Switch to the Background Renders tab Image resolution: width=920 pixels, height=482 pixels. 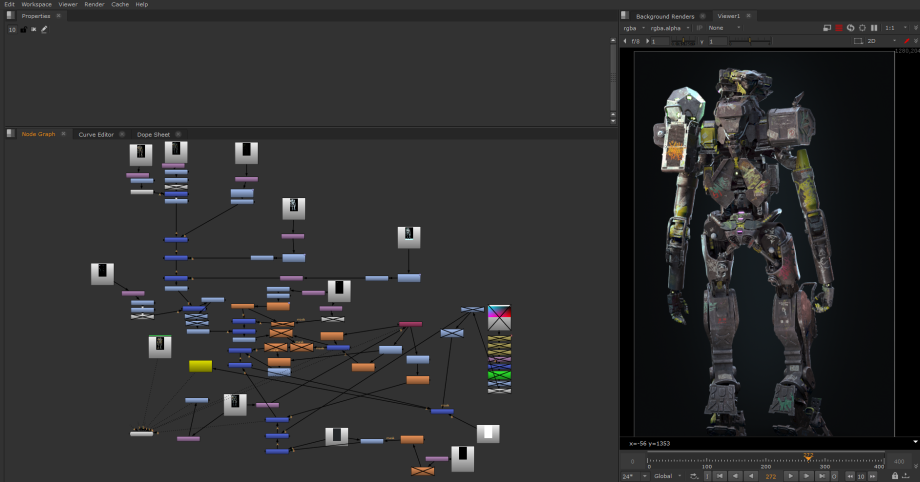665,16
